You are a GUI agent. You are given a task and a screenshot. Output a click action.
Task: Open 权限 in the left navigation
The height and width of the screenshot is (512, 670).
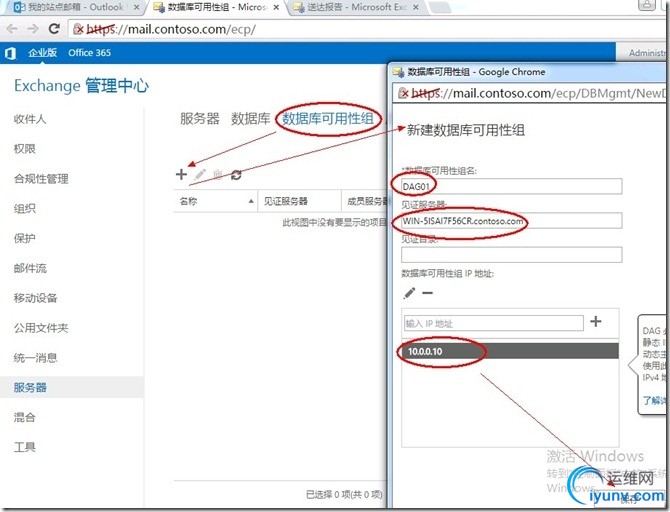[x=24, y=149]
